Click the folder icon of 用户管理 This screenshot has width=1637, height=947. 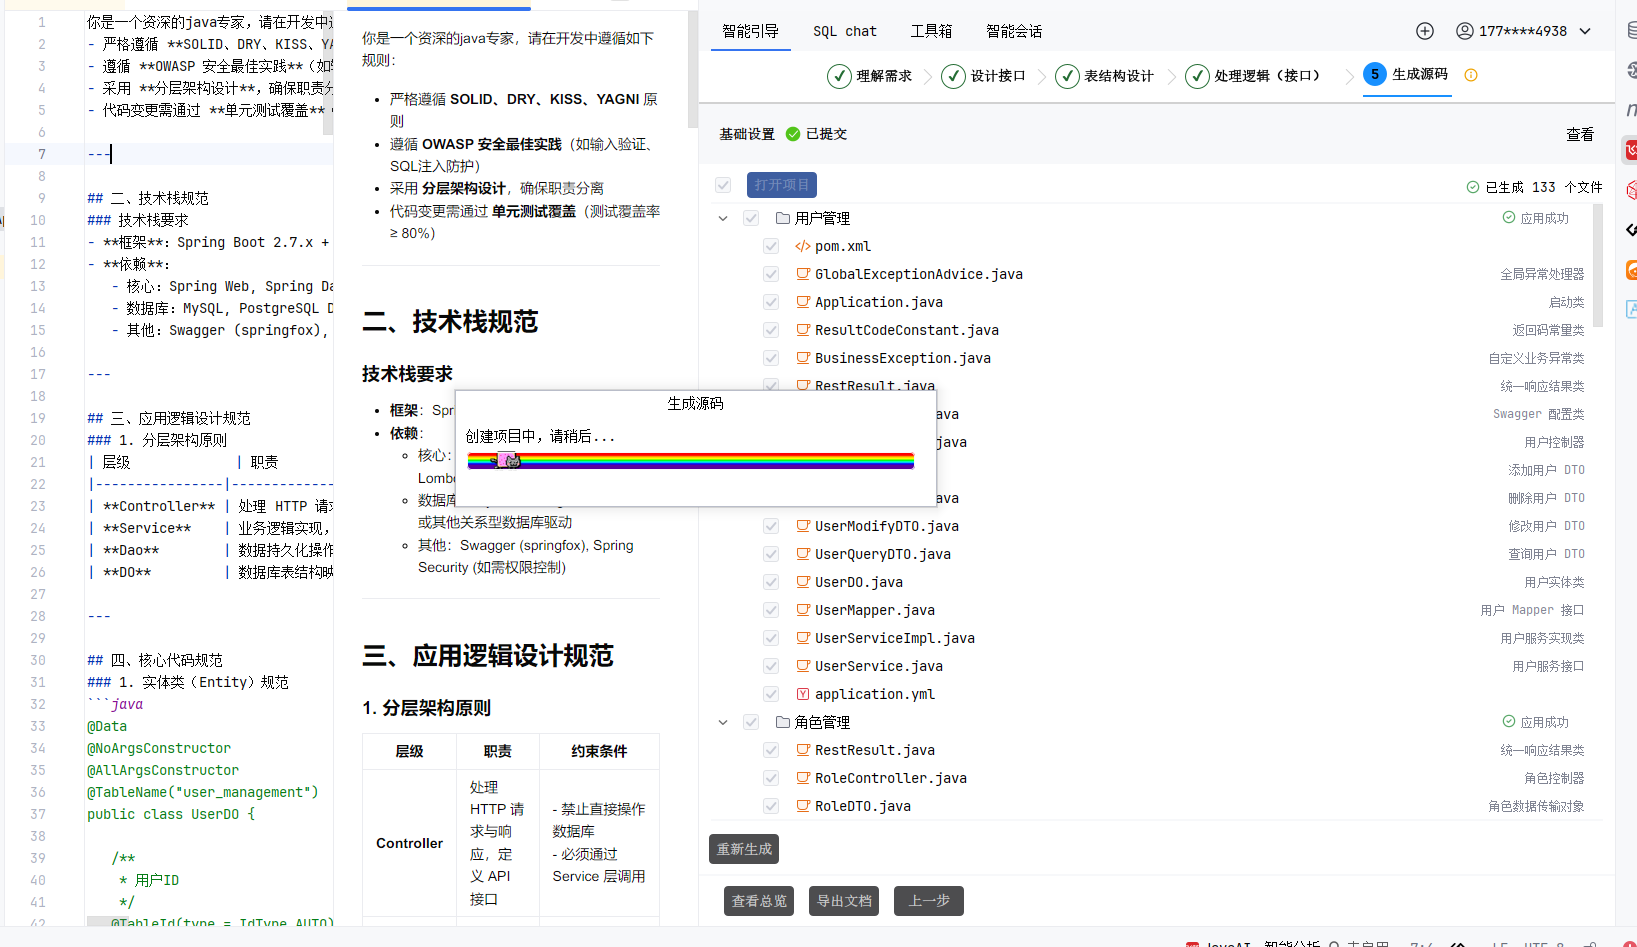(x=783, y=218)
